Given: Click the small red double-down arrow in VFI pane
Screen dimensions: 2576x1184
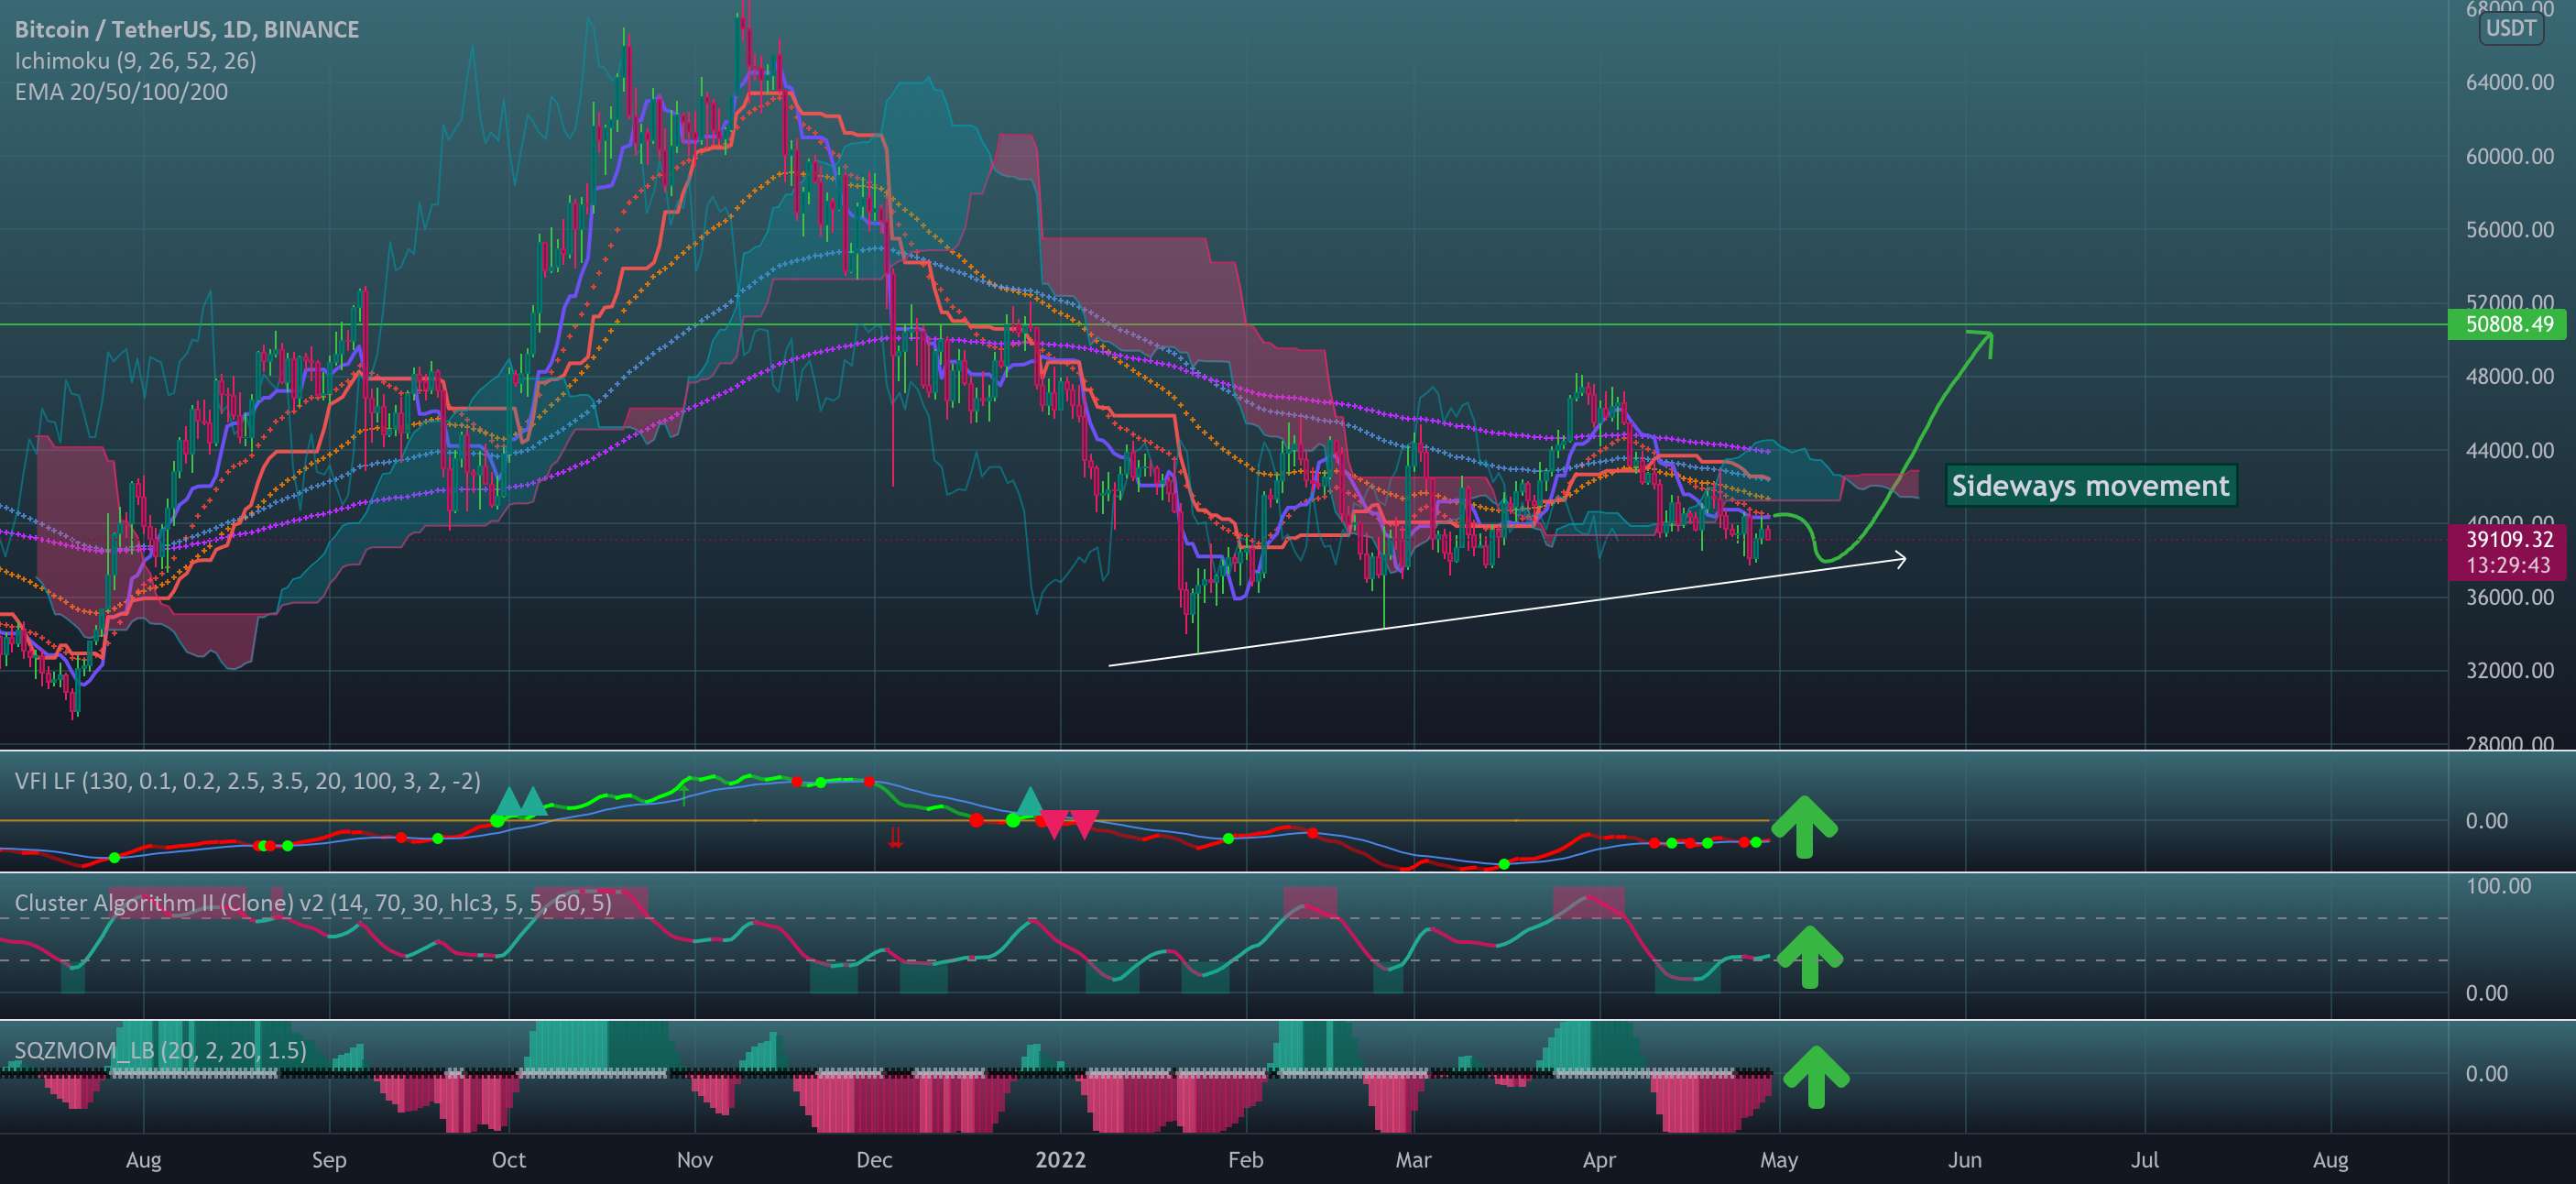Looking at the screenshot, I should pyautogui.click(x=895, y=838).
